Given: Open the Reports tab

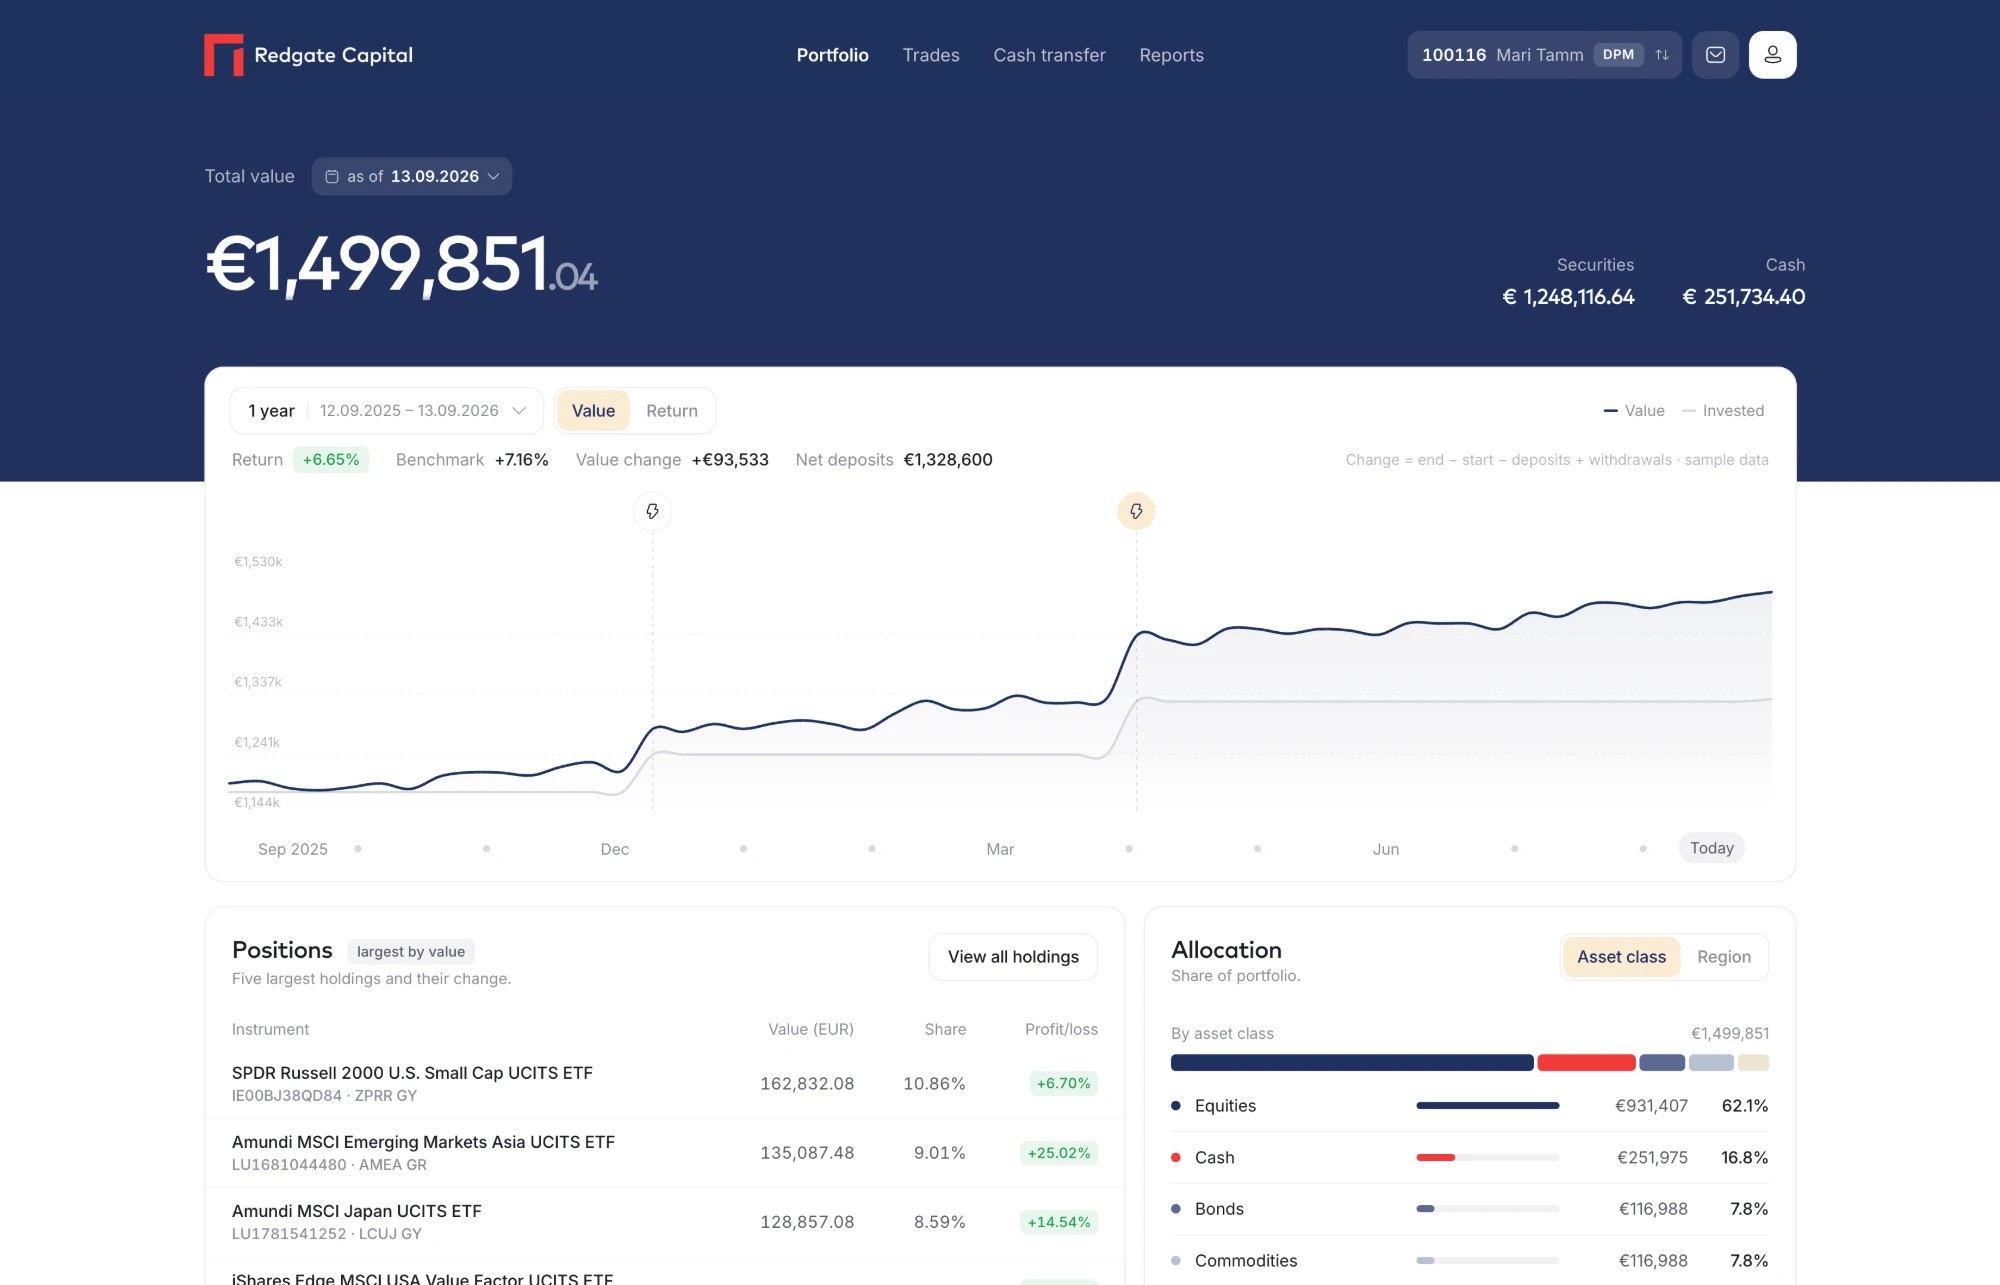Looking at the screenshot, I should tap(1171, 55).
